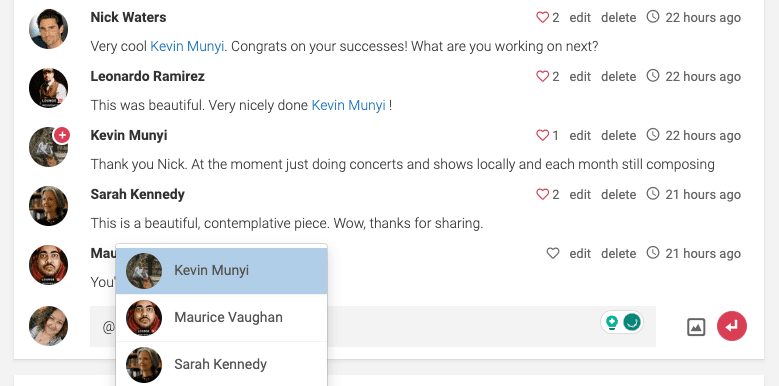The image size is (779, 386).
Task: Delete Leonardo Ramirez's comment
Action: click(x=619, y=77)
